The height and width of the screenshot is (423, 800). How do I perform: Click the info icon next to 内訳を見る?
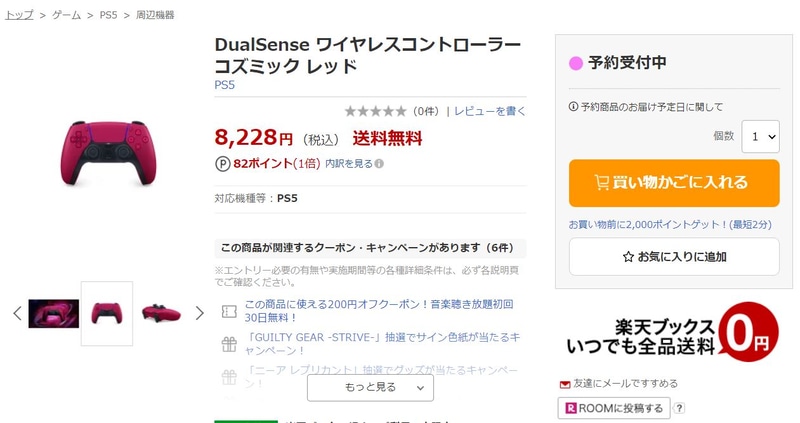click(x=379, y=164)
